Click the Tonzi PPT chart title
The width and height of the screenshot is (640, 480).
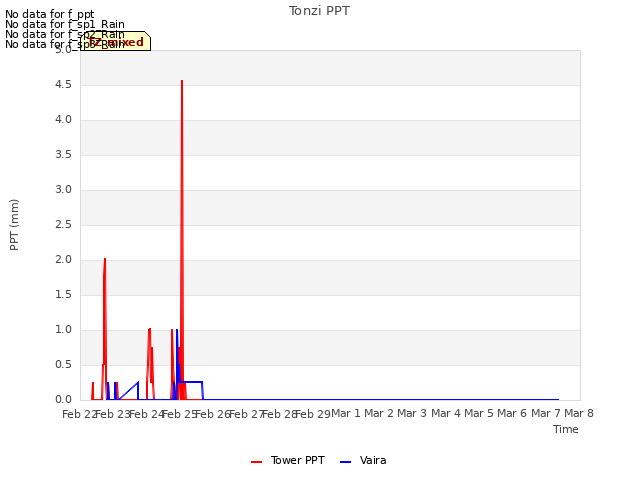[x=319, y=11]
